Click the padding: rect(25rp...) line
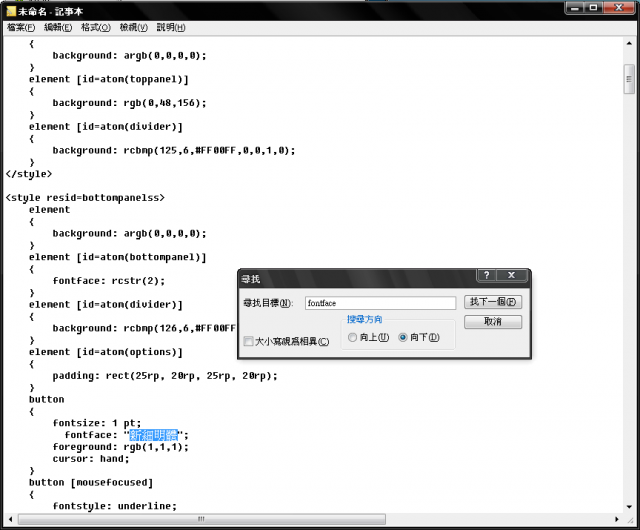Viewport: 640px width, 530px height. point(165,376)
